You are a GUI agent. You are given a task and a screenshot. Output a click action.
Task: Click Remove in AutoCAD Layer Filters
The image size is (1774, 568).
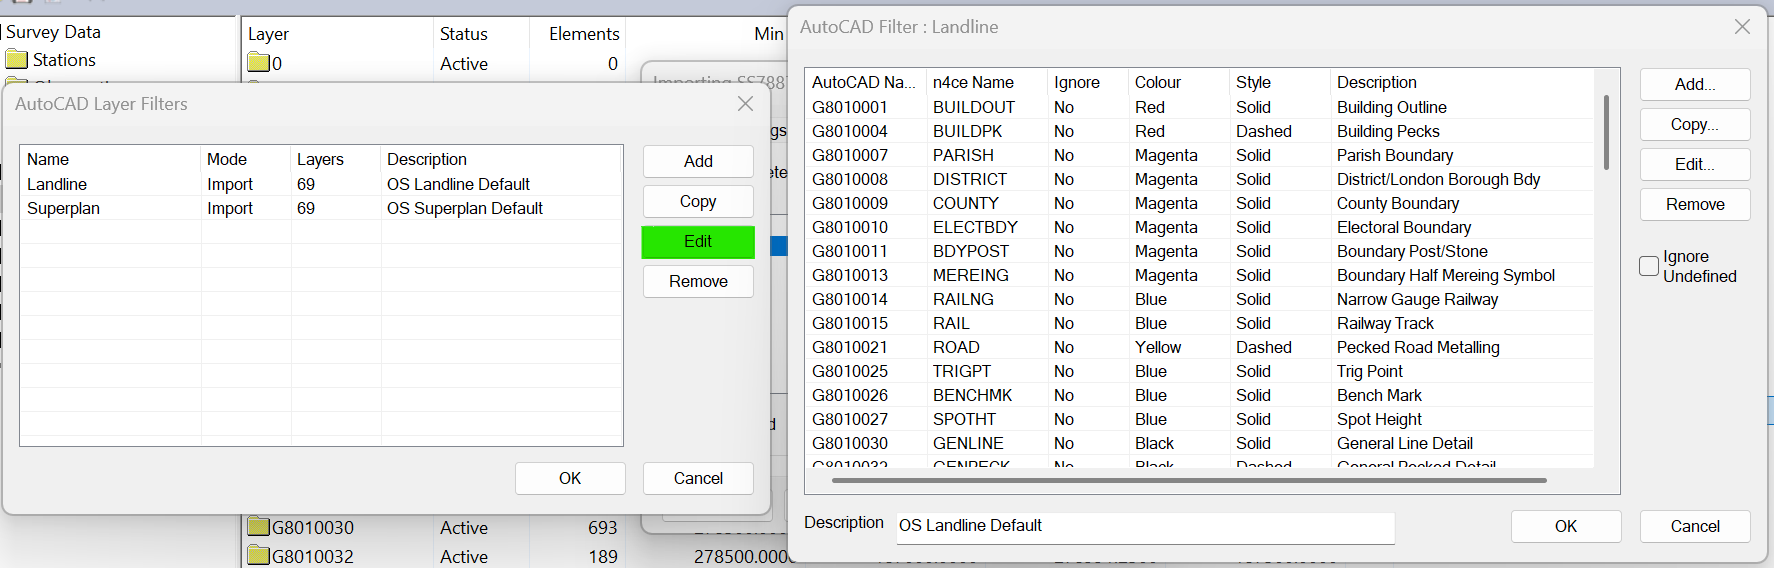point(698,281)
